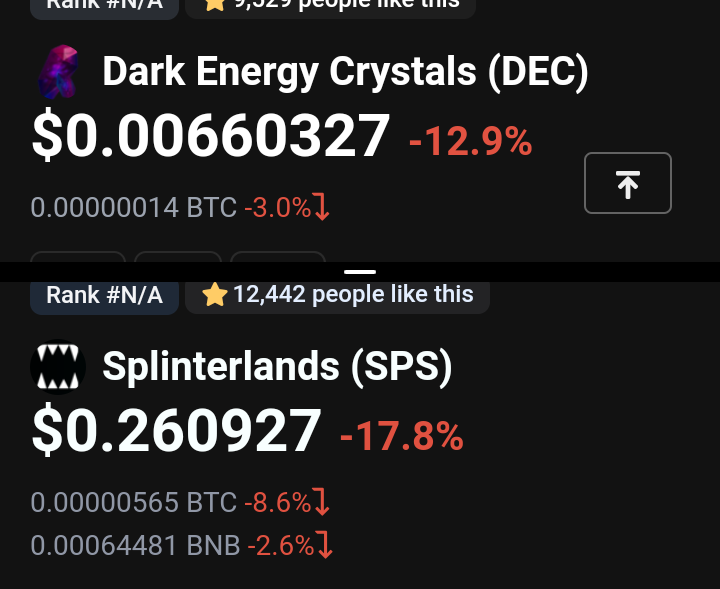This screenshot has width=720, height=589.
Task: Click the $0.260927 SPS price
Action: (176, 431)
